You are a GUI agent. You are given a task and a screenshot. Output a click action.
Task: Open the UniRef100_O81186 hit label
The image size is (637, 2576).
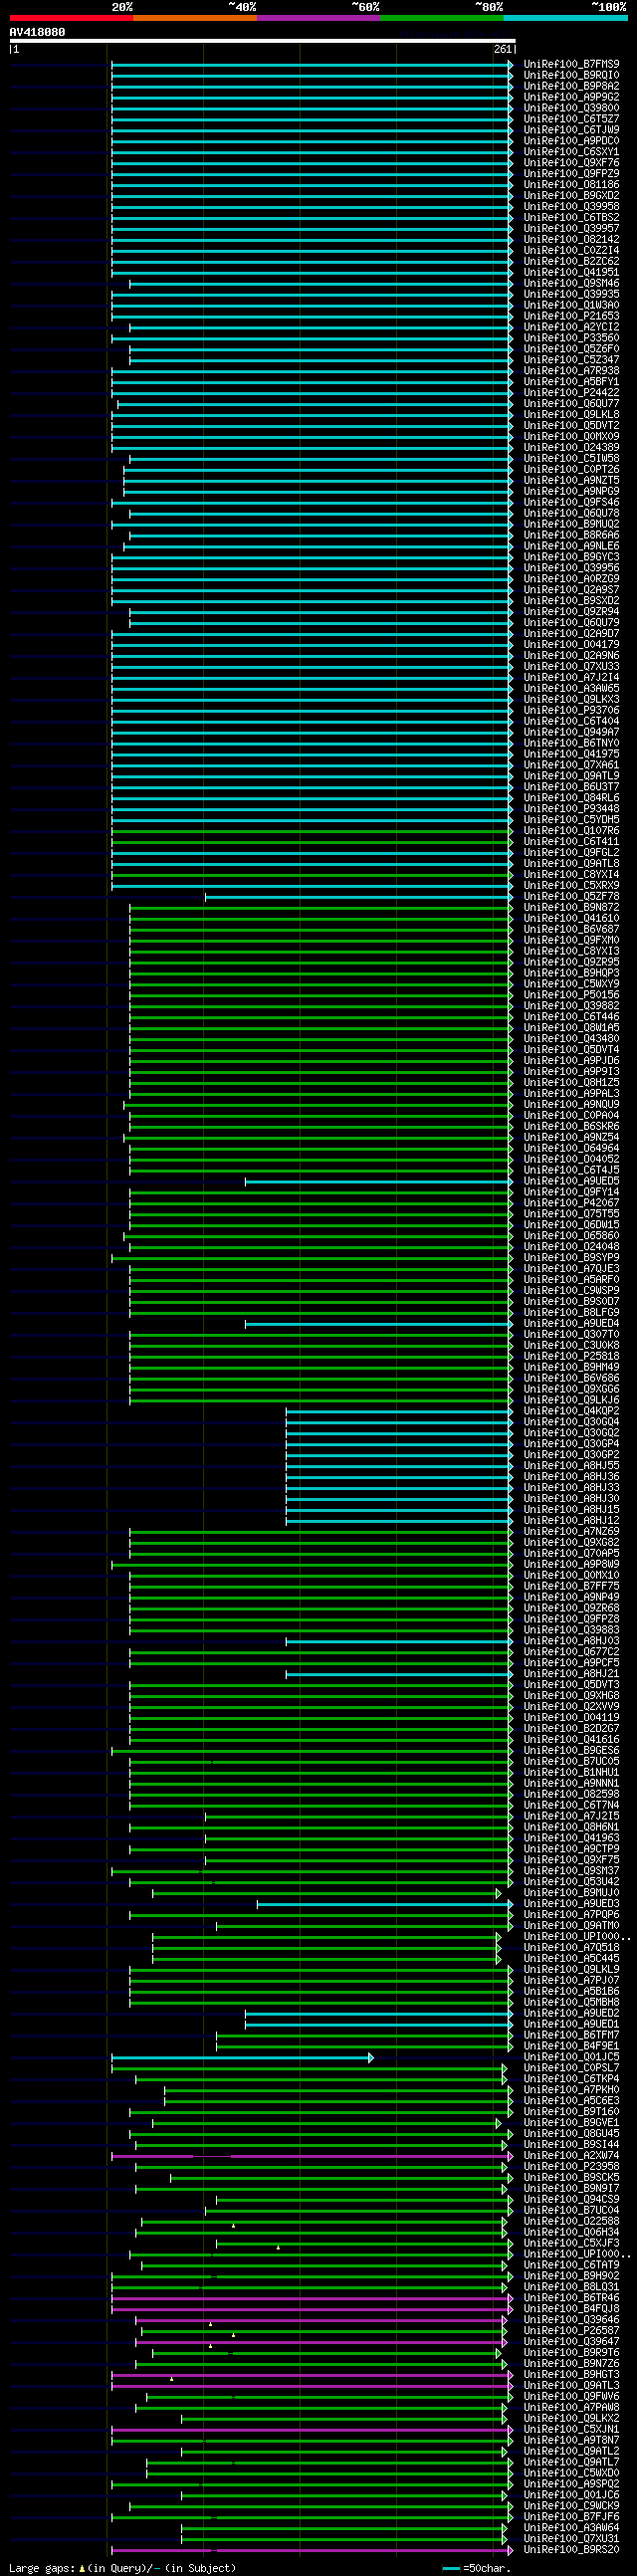(x=571, y=185)
